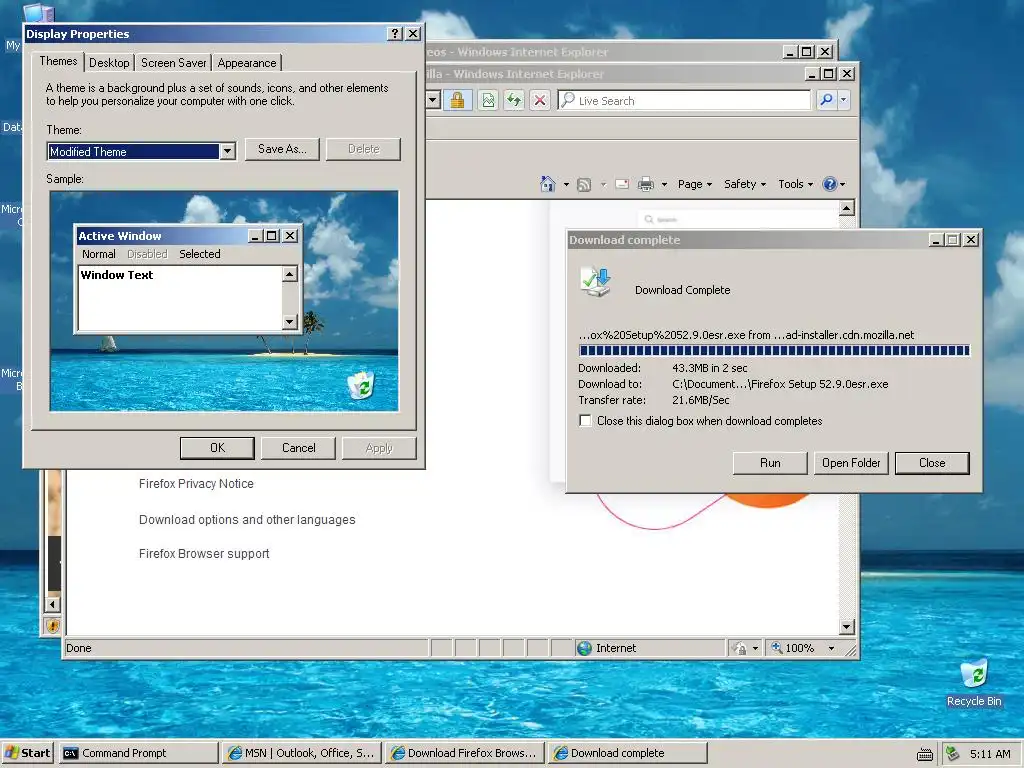Click the Home page house icon

click(x=548, y=184)
